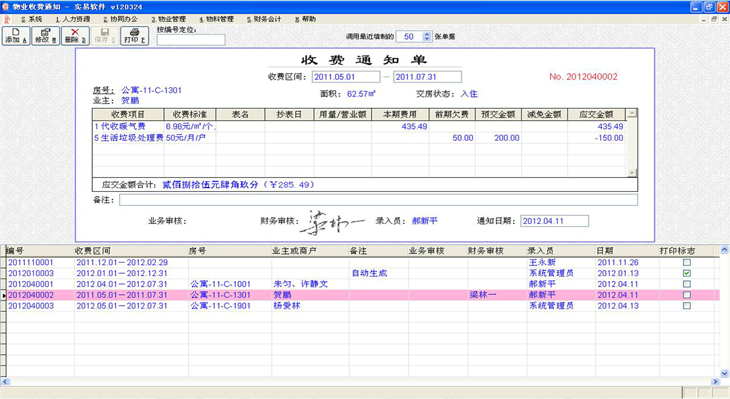Click the 备注 remarks input field
Viewport: 730px width, 399px height.
[x=379, y=200]
